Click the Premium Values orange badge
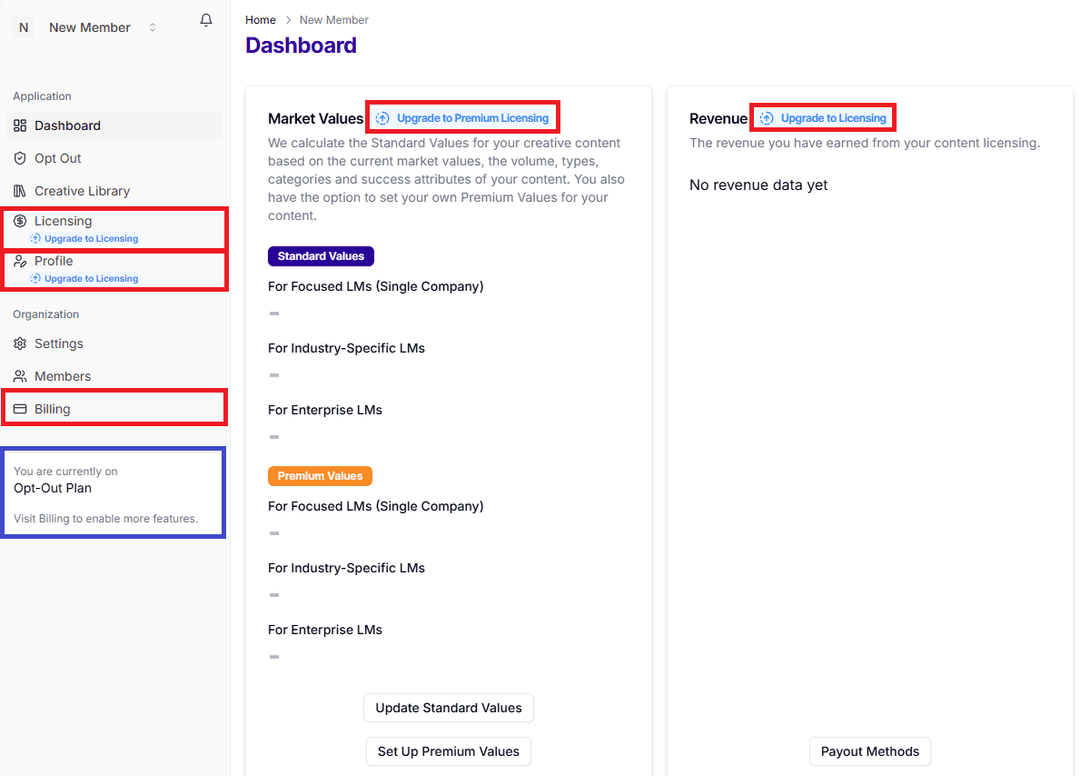Image resolution: width=1080 pixels, height=776 pixels. 320,475
